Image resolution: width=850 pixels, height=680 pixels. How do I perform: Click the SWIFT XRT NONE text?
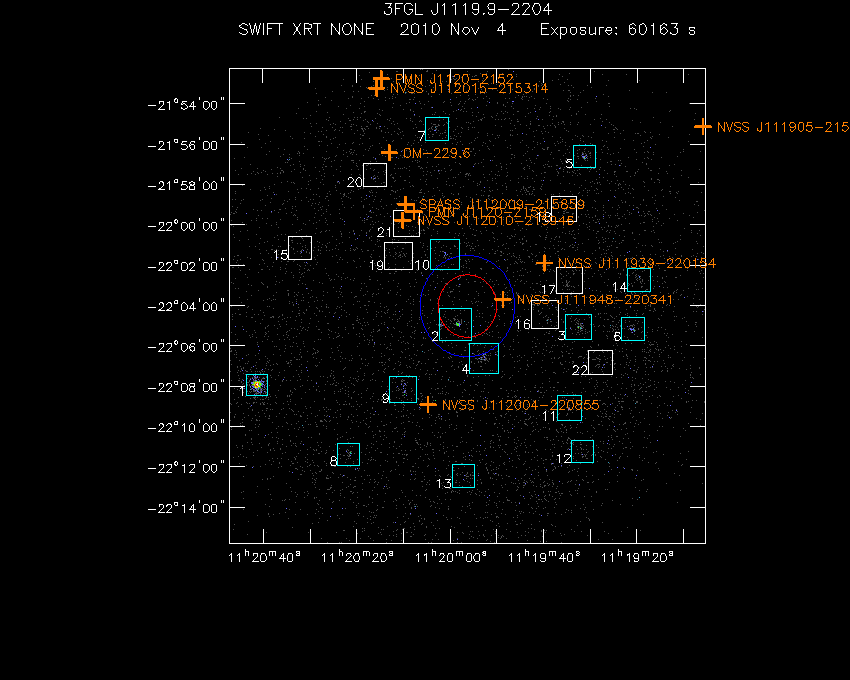pos(306,29)
